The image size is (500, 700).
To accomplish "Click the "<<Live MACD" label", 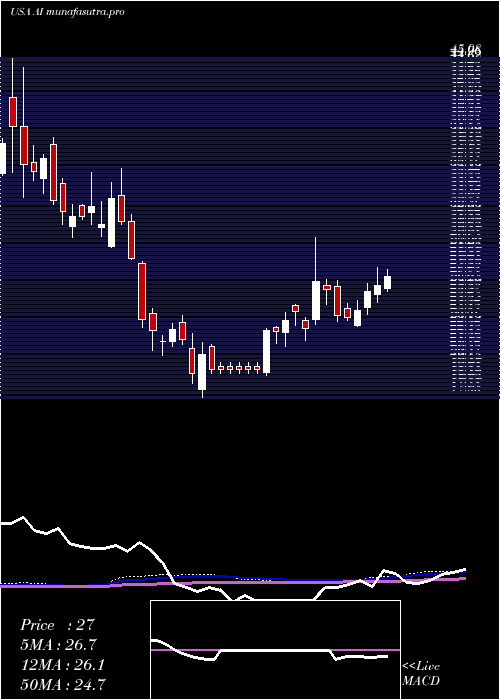I will (x=421, y=673).
